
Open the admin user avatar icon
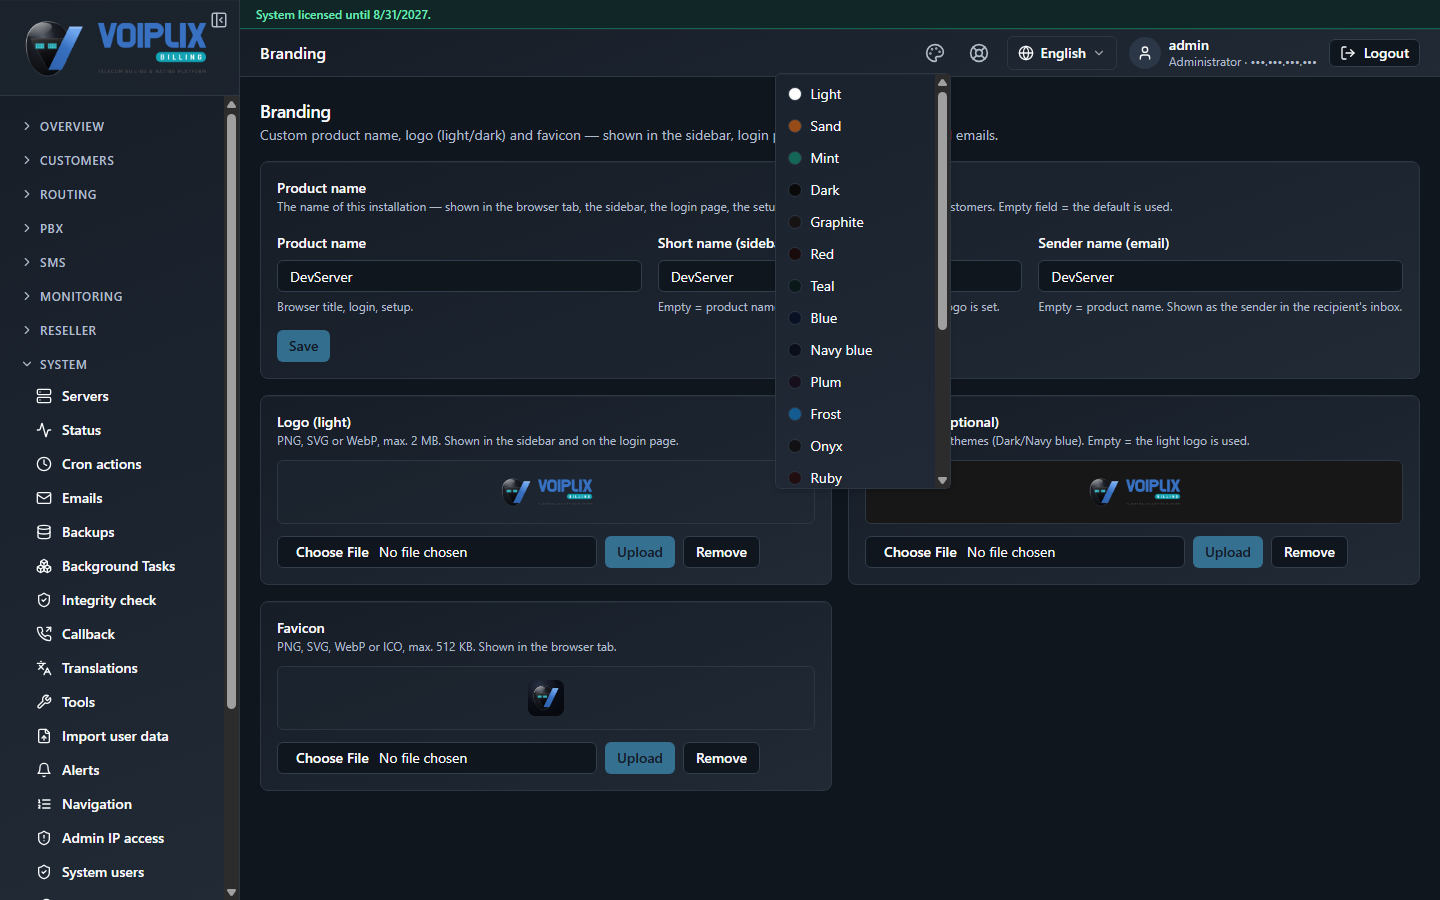point(1145,53)
